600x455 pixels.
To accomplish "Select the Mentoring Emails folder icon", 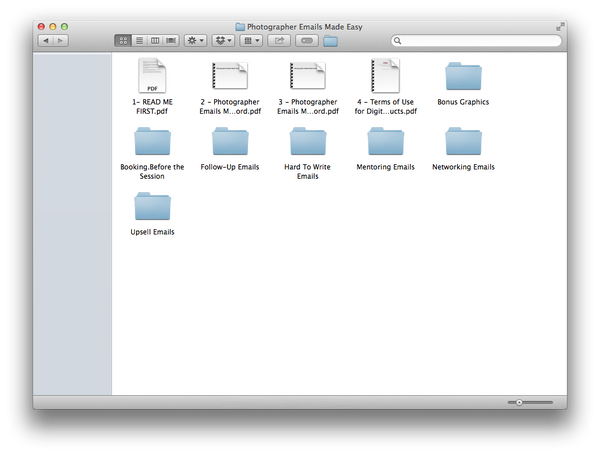I will (x=386, y=141).
